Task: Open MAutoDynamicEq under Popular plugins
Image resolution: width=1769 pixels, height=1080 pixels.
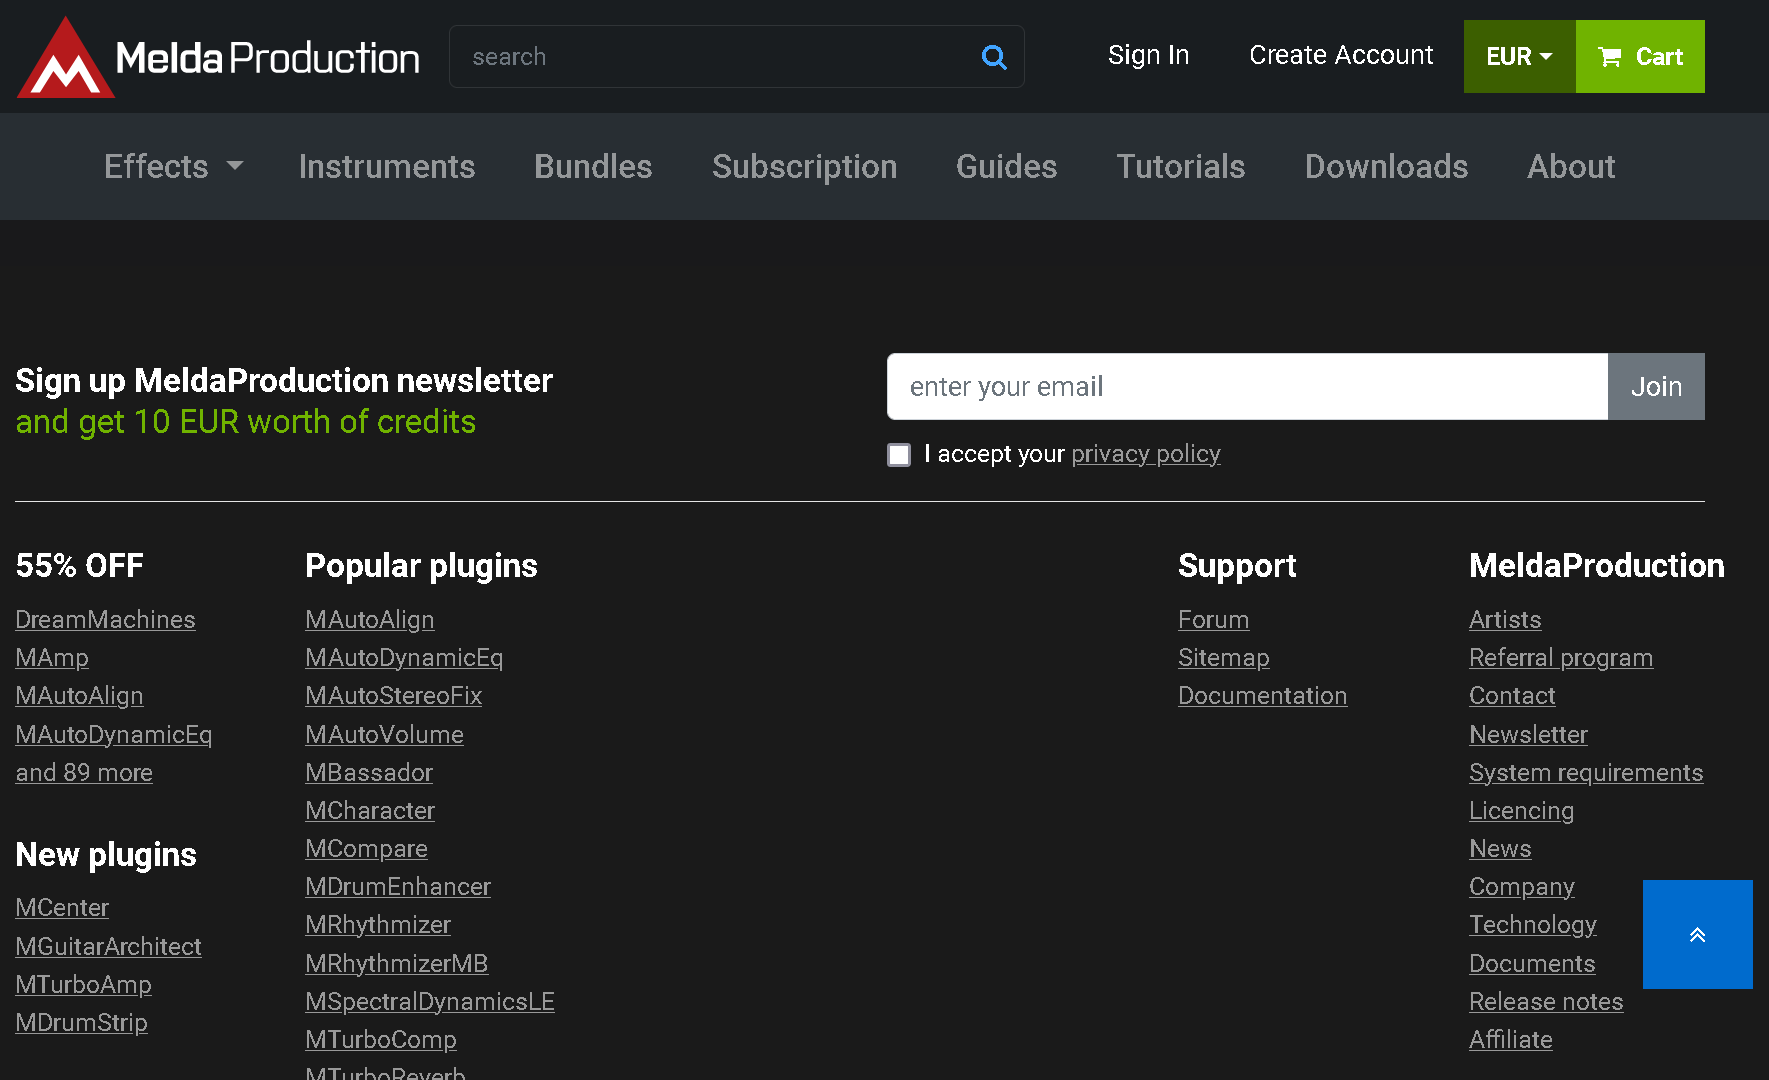Action: (x=404, y=658)
